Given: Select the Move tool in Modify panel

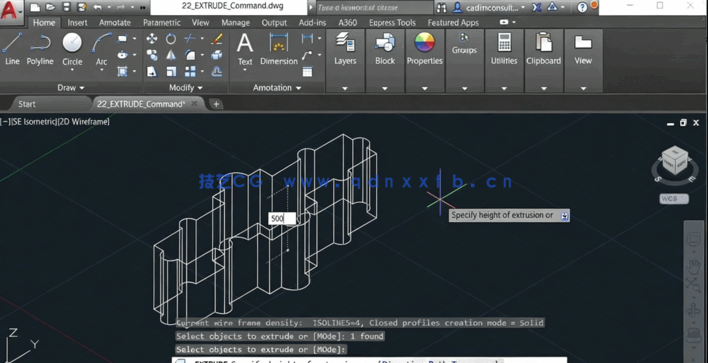Looking at the screenshot, I should point(152,39).
